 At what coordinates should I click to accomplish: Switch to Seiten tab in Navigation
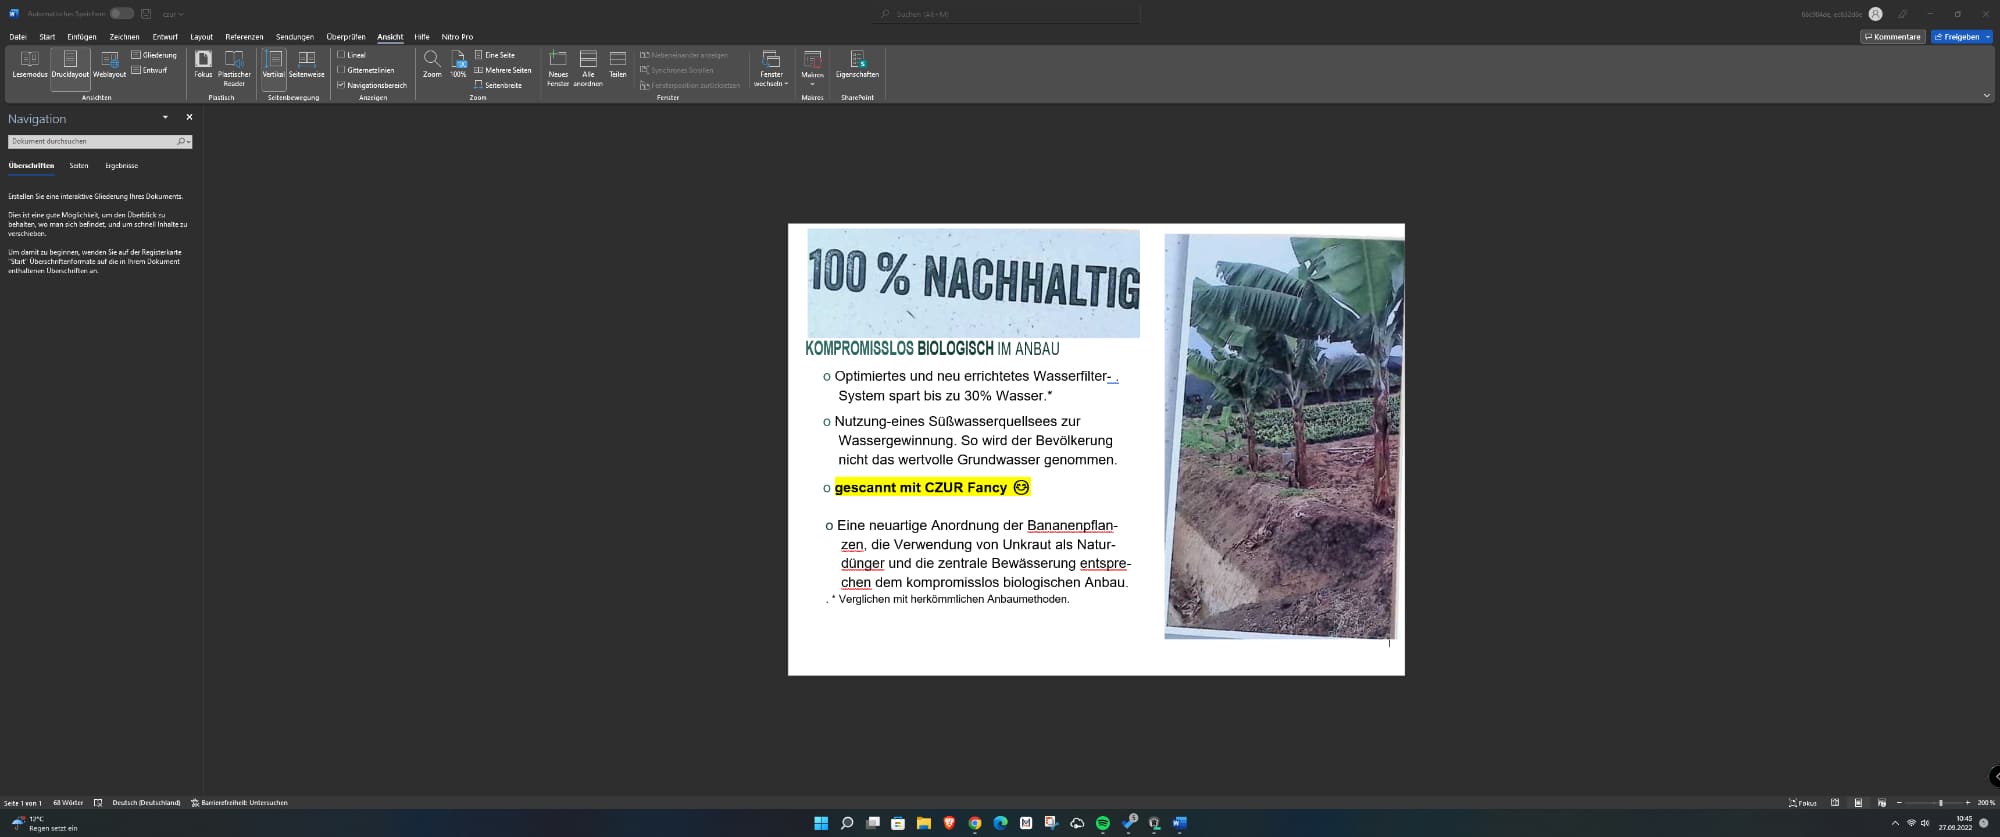79,166
